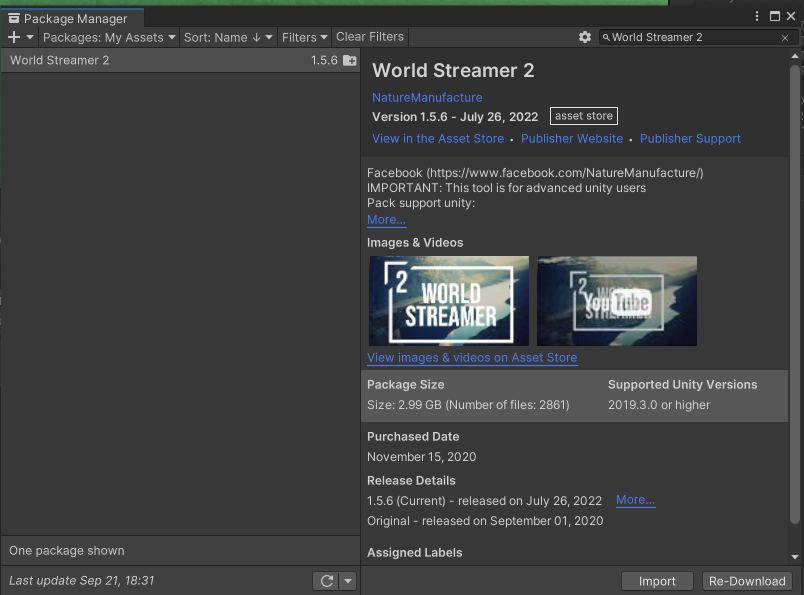Click 'November 15, 2020' purchased date
Image resolution: width=804 pixels, height=595 pixels.
pyautogui.click(x=421, y=457)
